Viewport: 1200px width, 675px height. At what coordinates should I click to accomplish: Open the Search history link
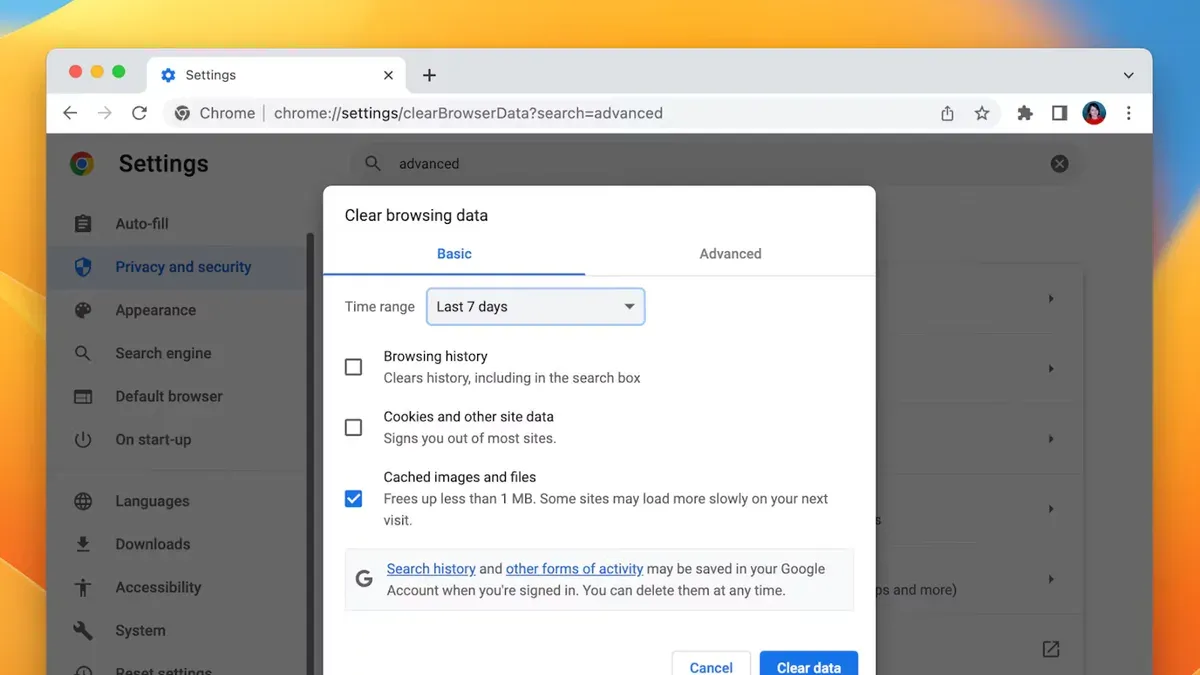pos(431,569)
